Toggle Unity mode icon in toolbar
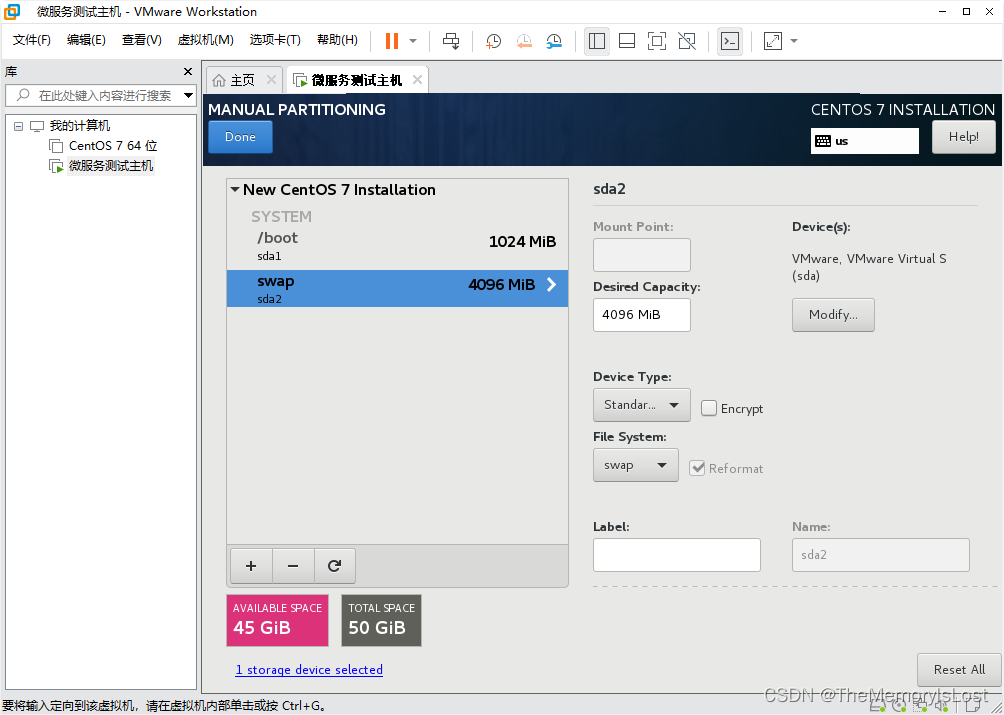The height and width of the screenshot is (715, 1004). click(687, 41)
